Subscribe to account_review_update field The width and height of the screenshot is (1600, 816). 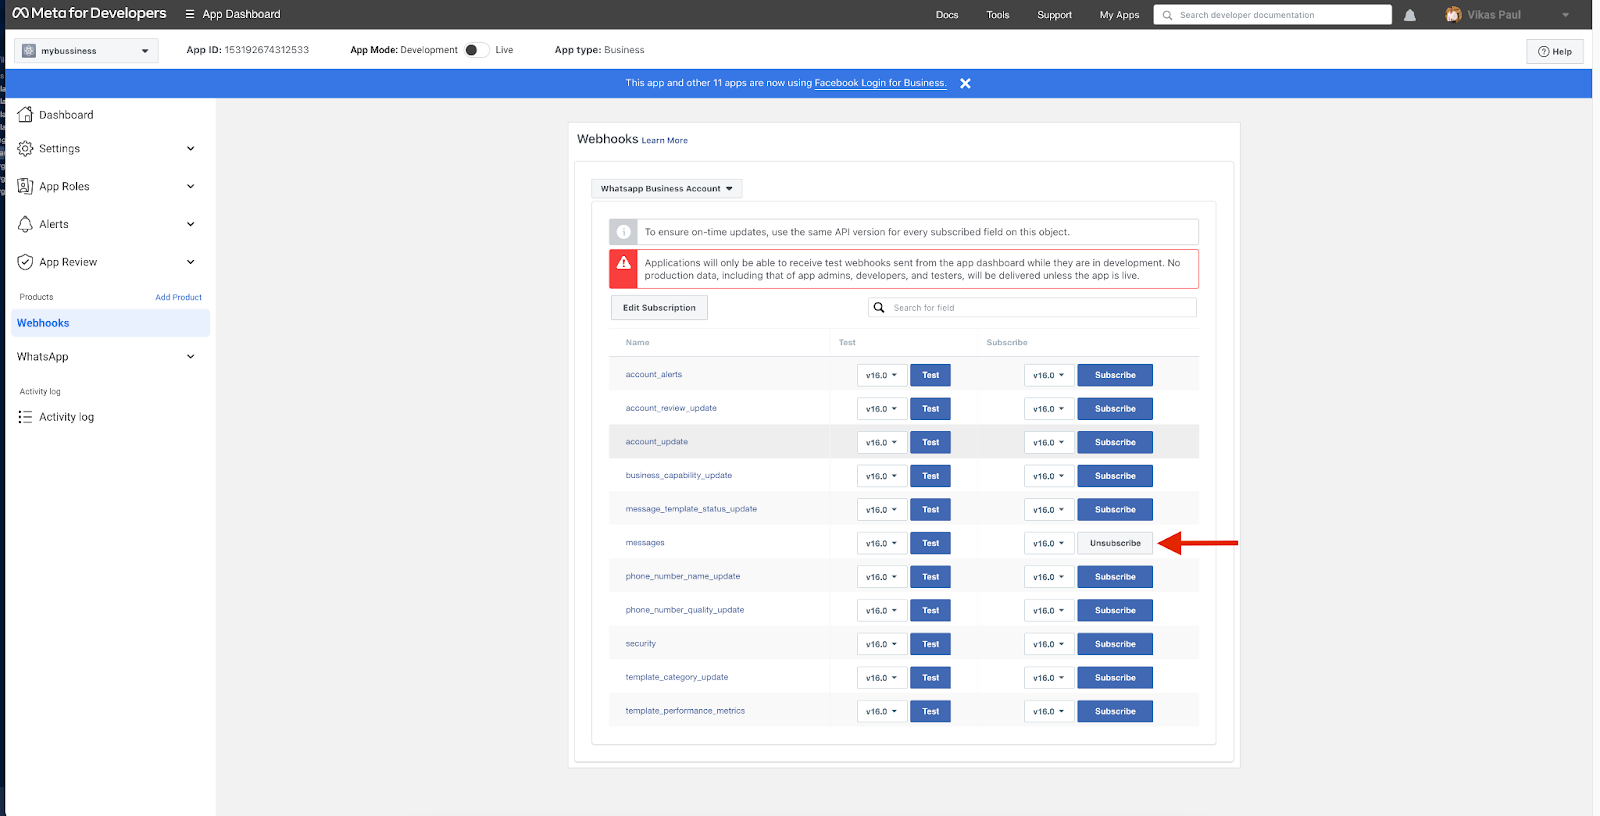click(x=1115, y=409)
